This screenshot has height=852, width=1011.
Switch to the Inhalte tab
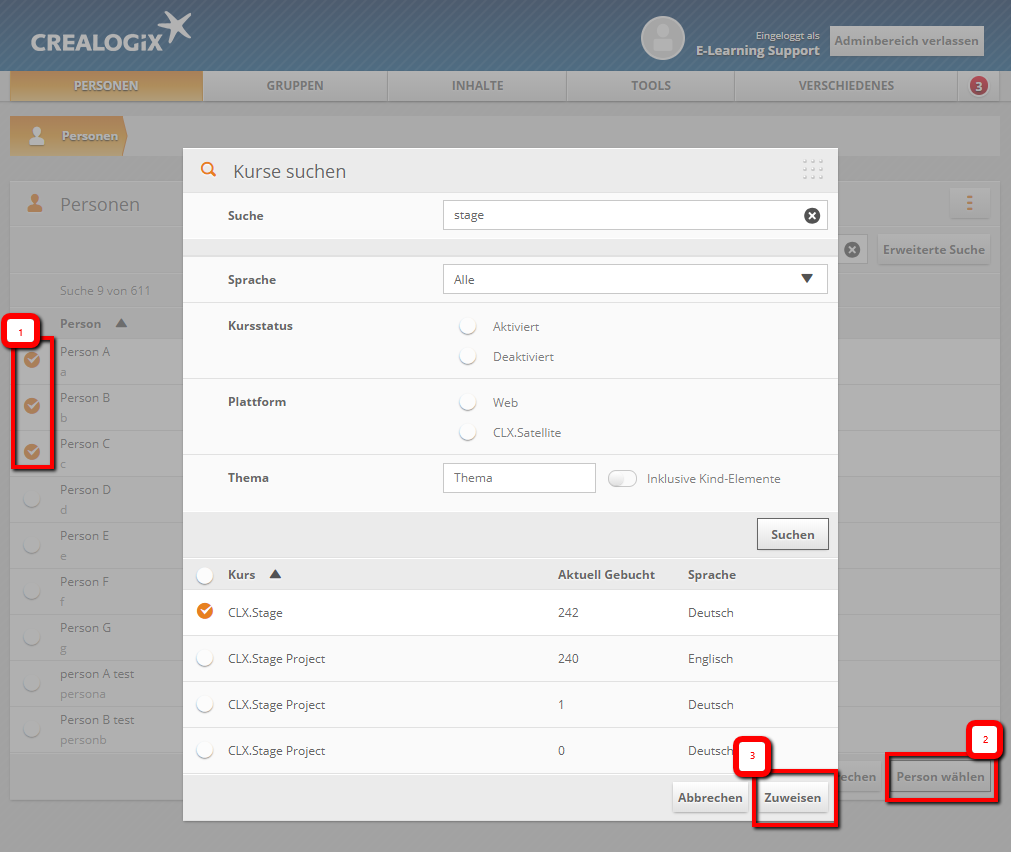477,86
